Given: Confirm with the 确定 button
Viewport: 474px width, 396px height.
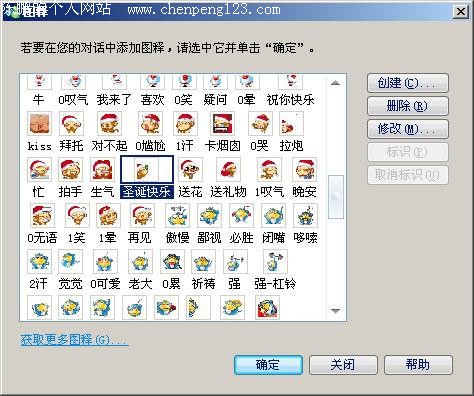Looking at the screenshot, I should point(268,365).
